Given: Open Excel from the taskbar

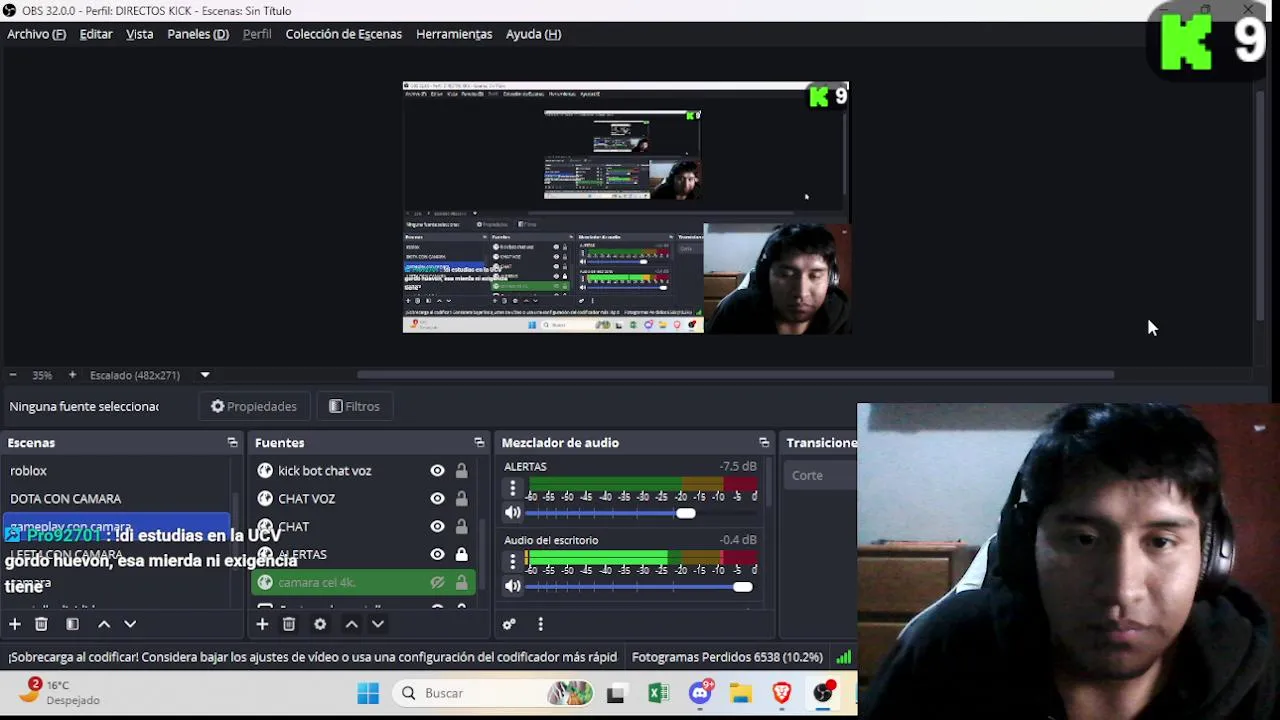Looking at the screenshot, I should 658,693.
